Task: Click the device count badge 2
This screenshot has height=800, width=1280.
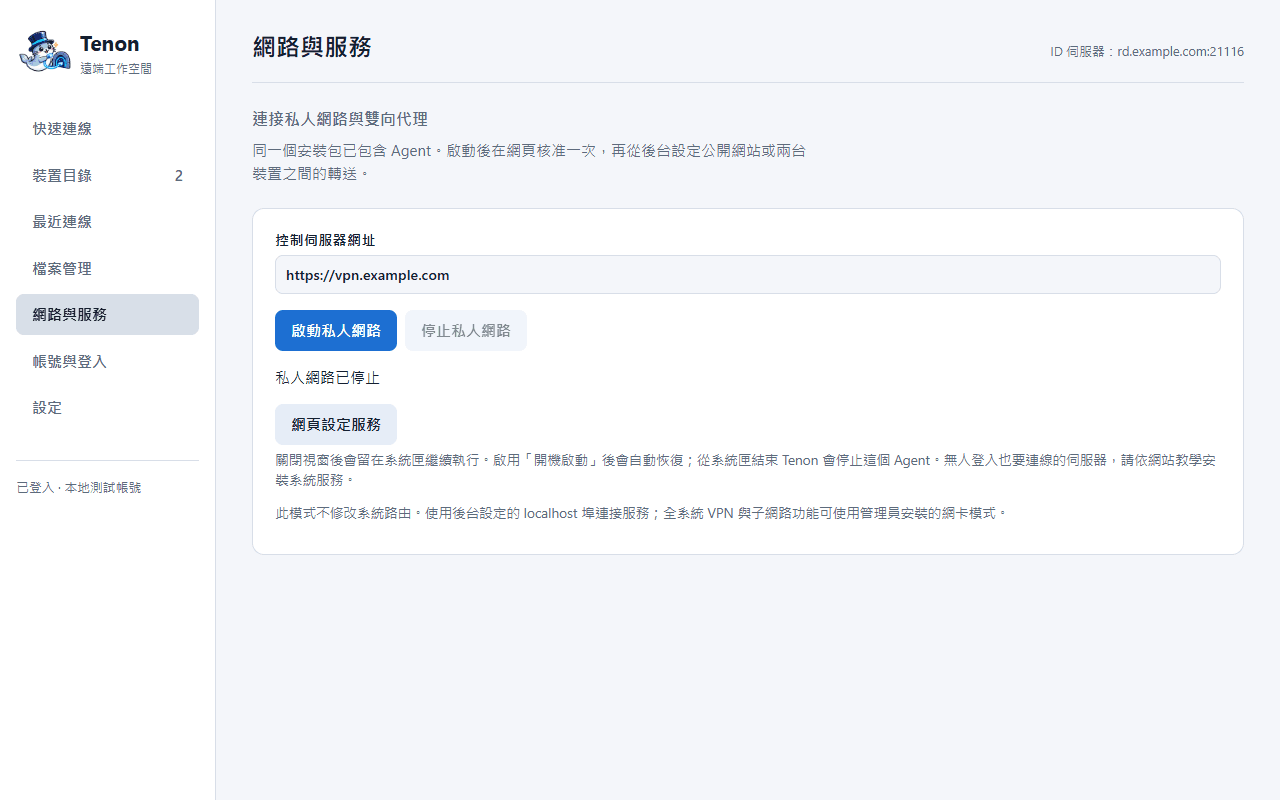Action: click(179, 176)
